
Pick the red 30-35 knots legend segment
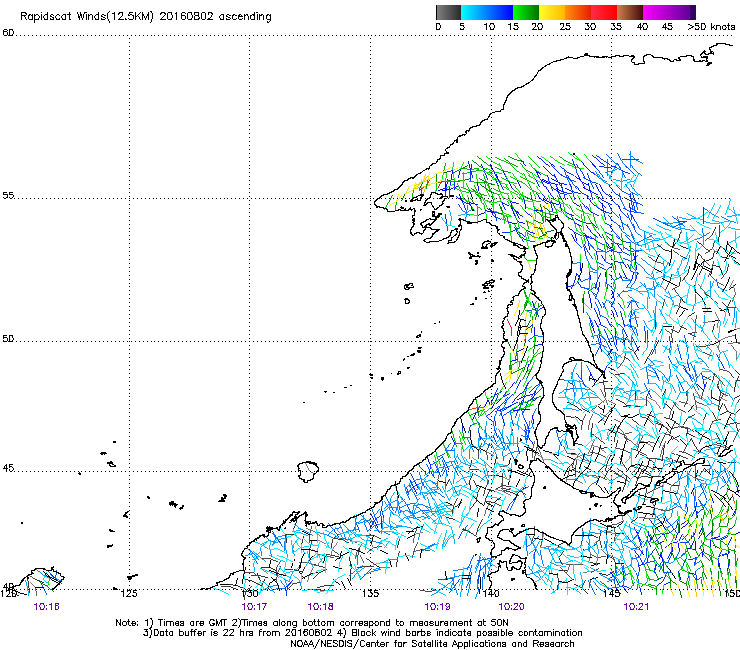point(604,12)
